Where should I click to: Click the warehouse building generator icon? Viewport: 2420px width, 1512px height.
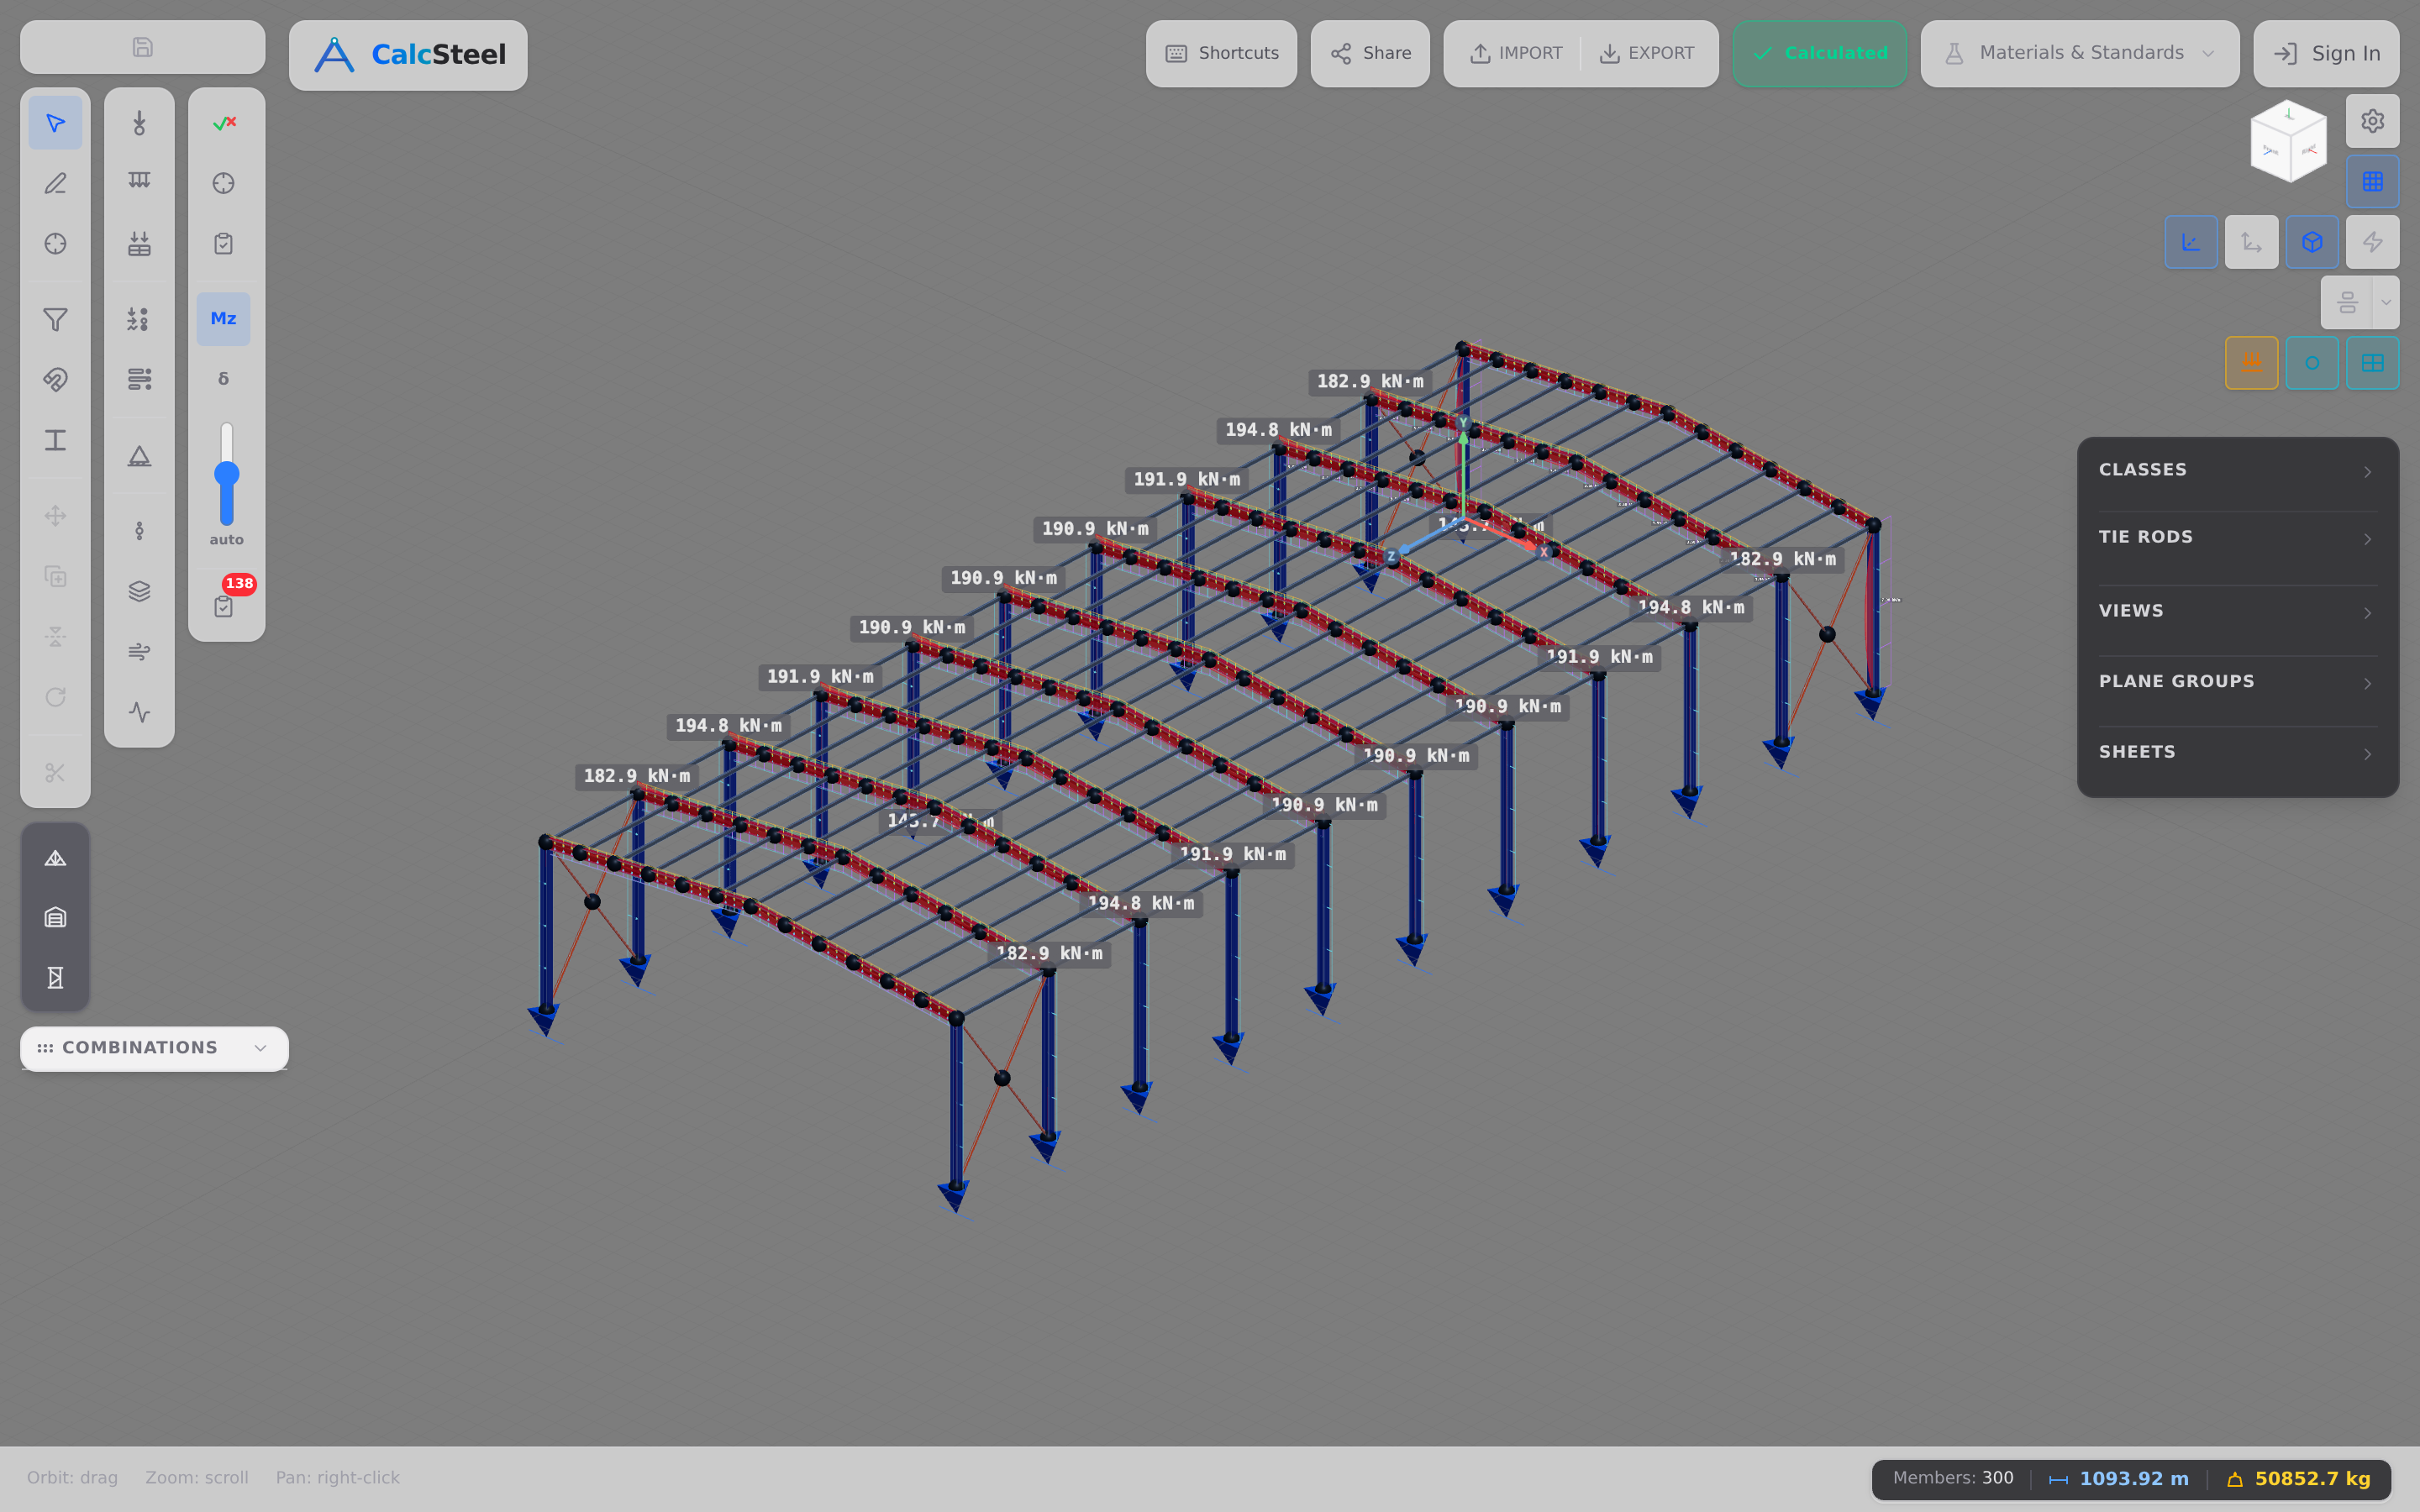[55, 917]
